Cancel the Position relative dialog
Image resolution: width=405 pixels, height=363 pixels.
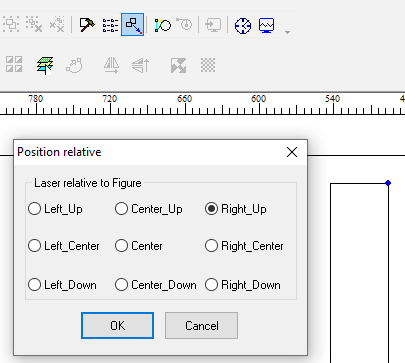(x=202, y=325)
